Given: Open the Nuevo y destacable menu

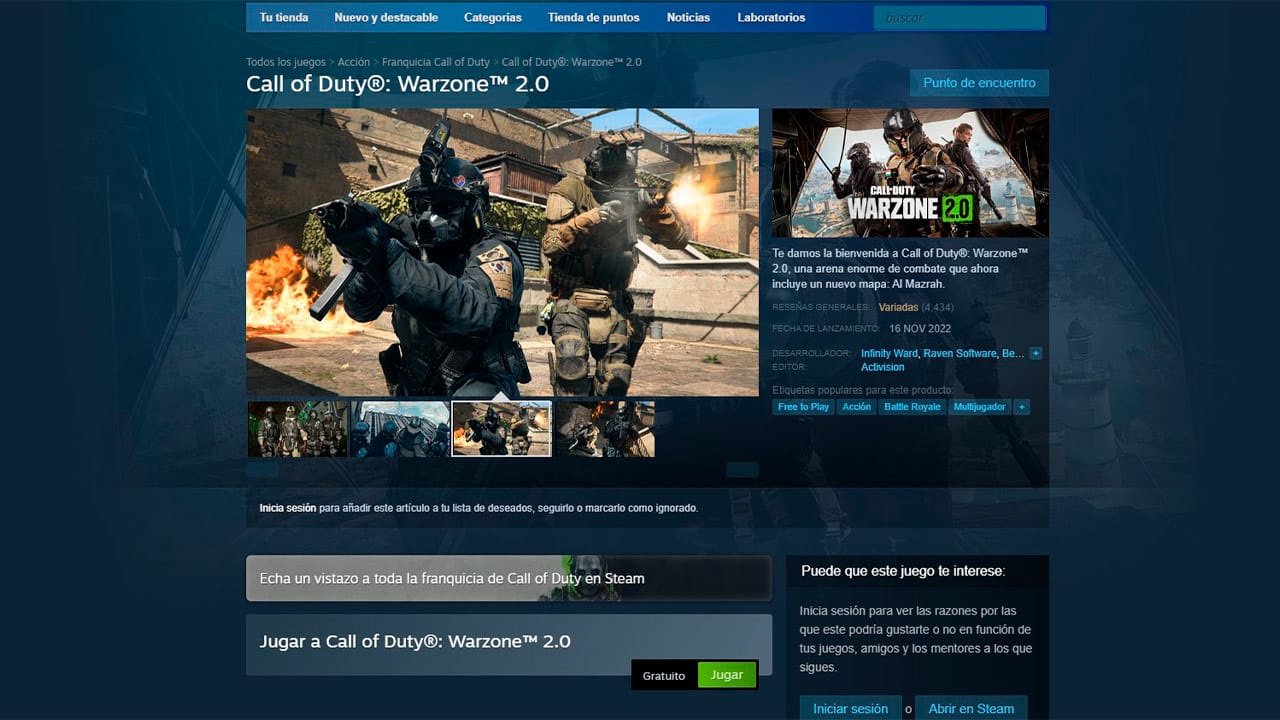Looking at the screenshot, I should click(386, 17).
